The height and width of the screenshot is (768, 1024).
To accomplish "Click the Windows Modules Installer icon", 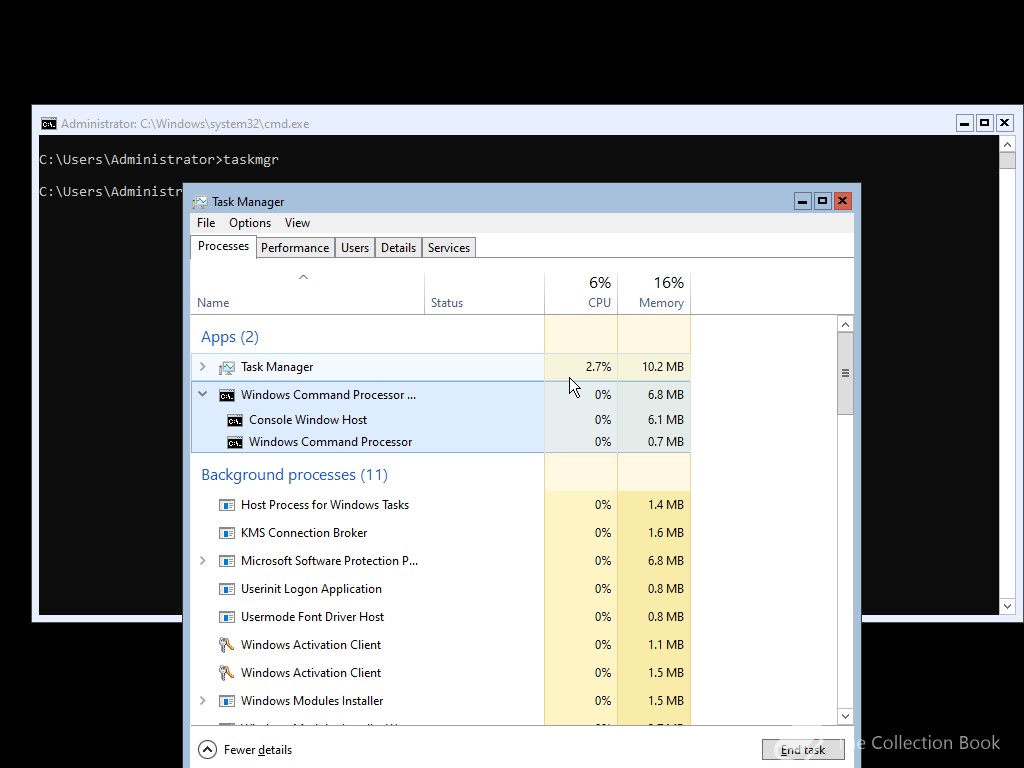I will click(227, 701).
